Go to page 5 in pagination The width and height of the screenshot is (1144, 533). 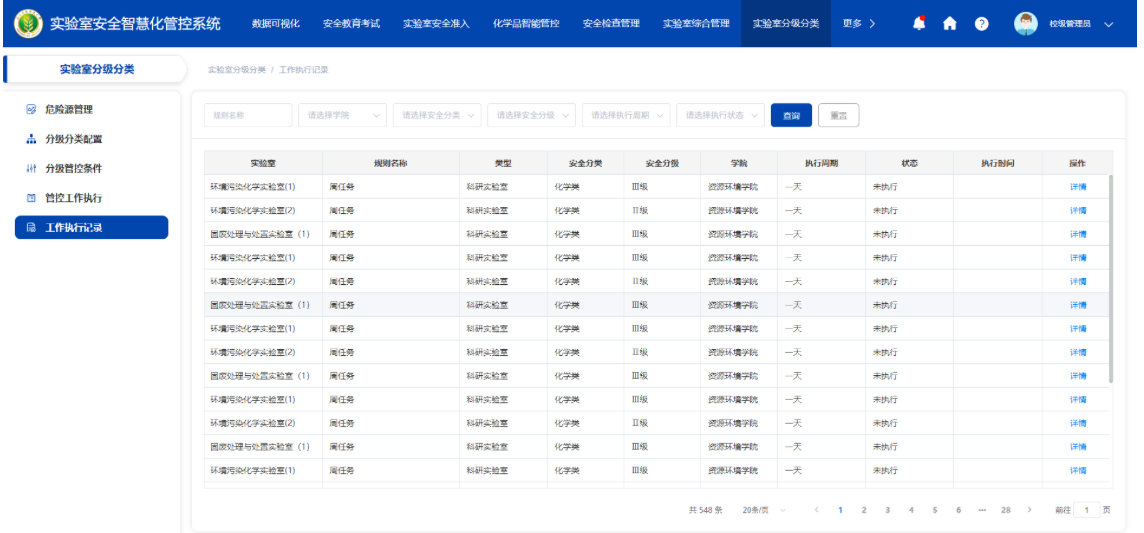[935, 510]
